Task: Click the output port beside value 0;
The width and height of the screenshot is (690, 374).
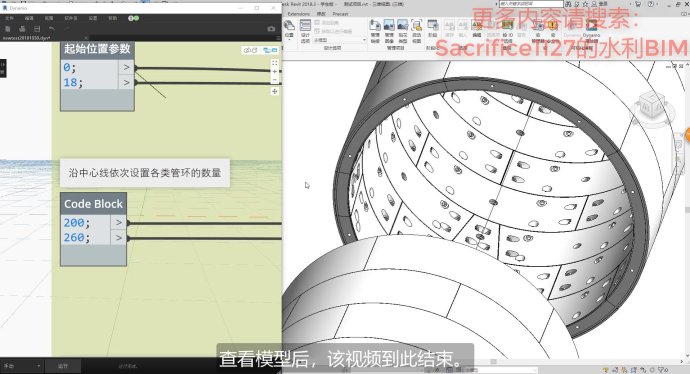Action: [126, 67]
